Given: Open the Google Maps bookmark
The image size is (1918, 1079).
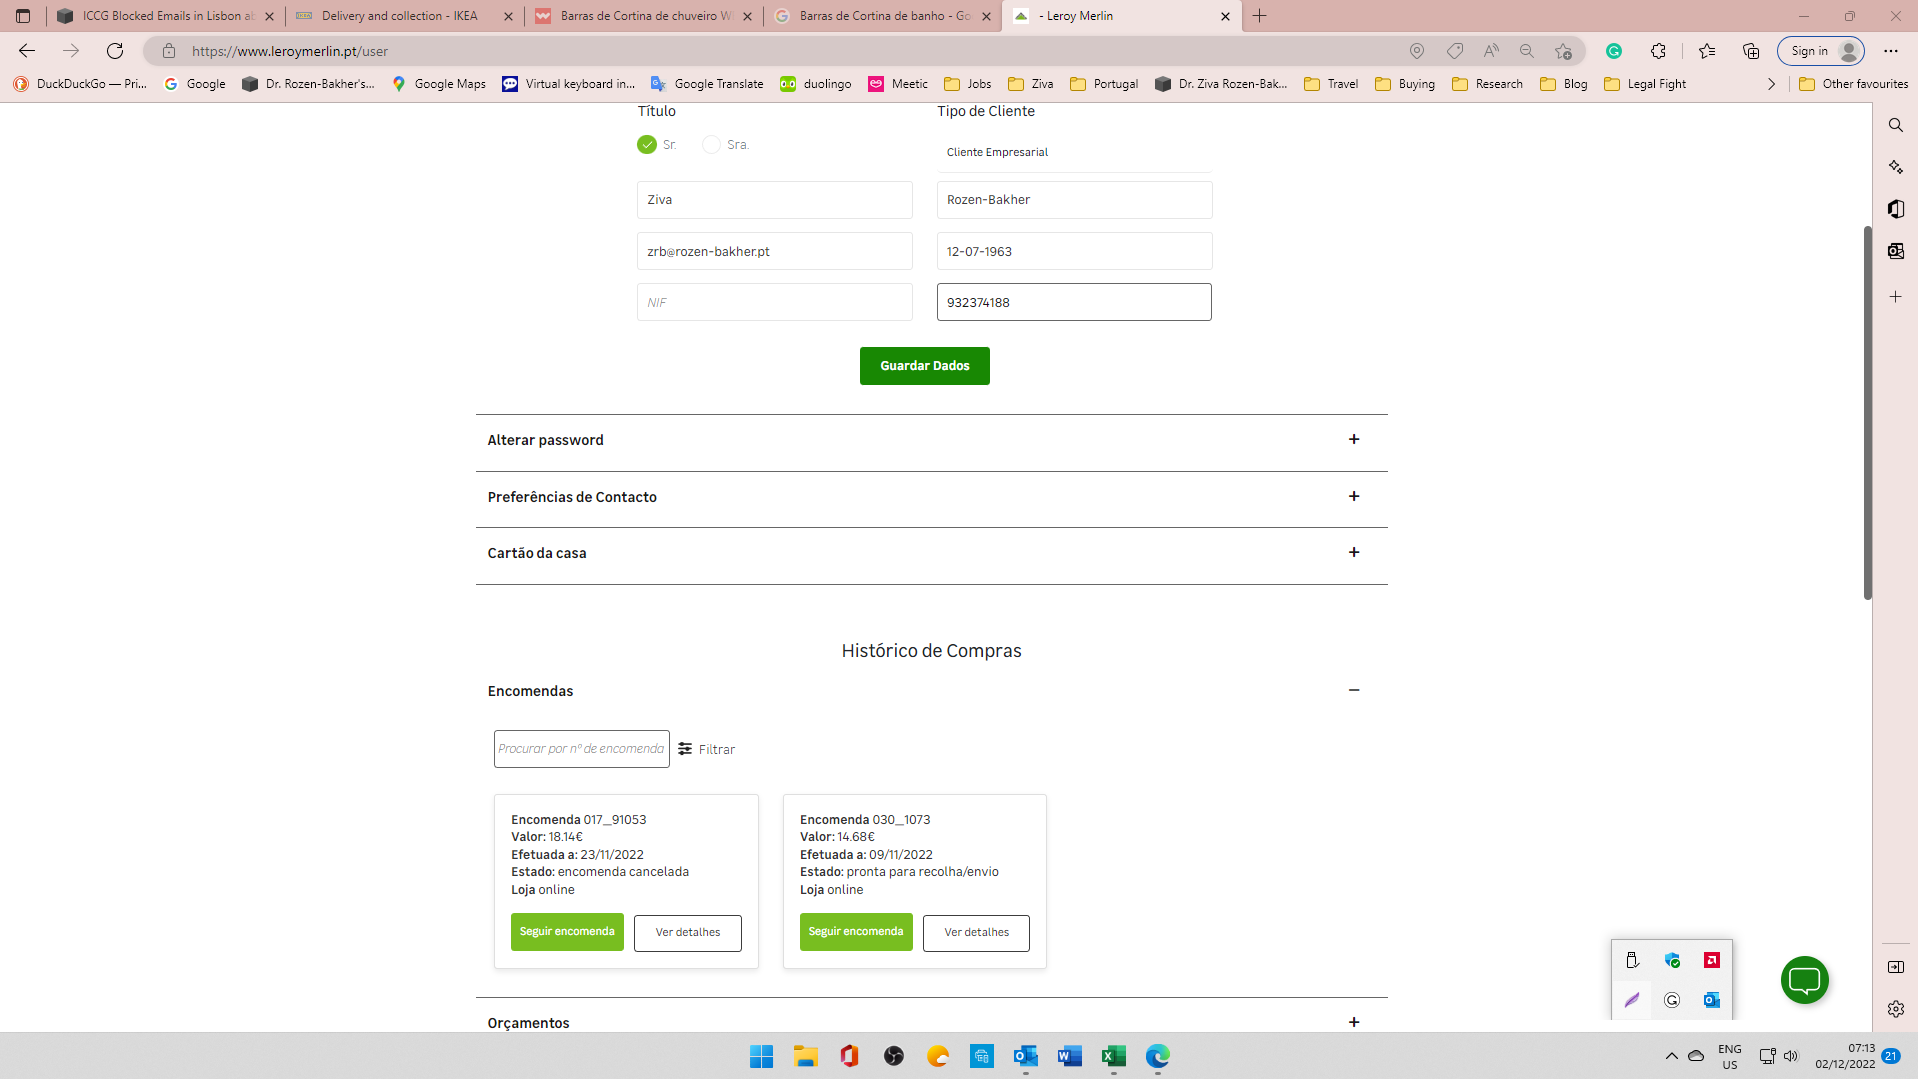Looking at the screenshot, I should 438,84.
